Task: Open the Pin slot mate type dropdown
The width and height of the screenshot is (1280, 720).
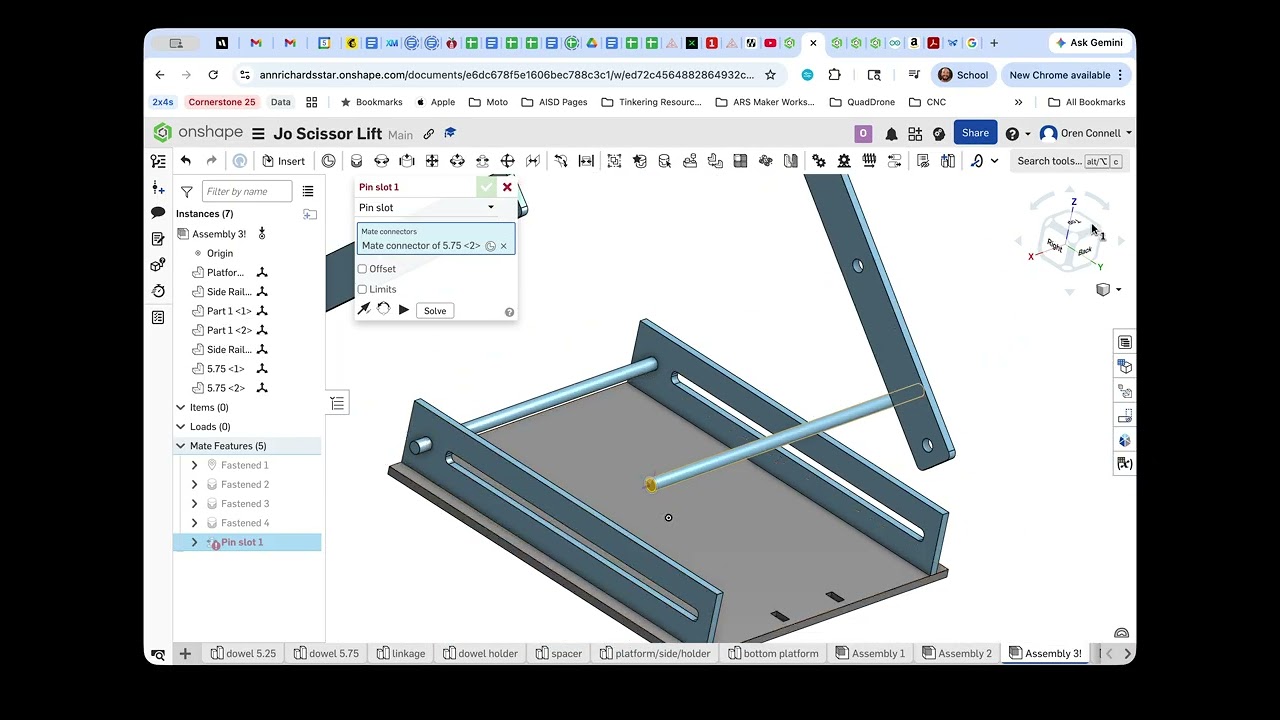Action: click(x=427, y=208)
